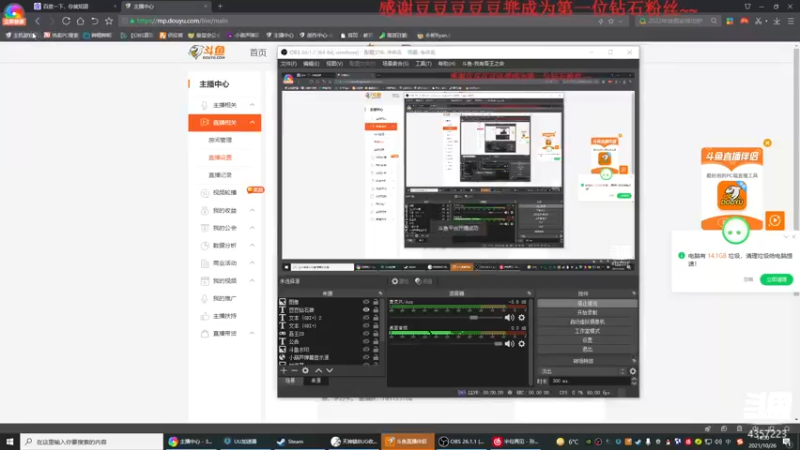800x450 pixels.
Task: Click the orange play icon on the 斗鱼直播伴侣 ad
Action: point(774,220)
